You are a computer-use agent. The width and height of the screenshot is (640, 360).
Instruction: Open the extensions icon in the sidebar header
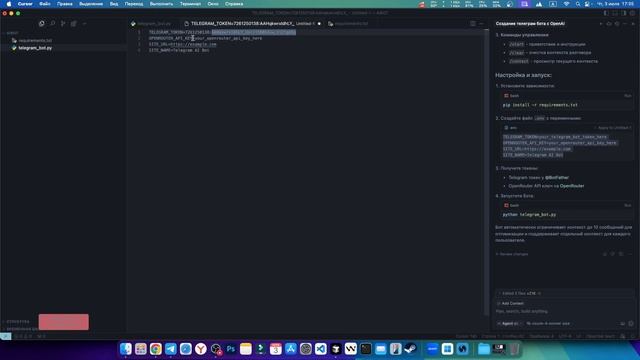point(73,24)
